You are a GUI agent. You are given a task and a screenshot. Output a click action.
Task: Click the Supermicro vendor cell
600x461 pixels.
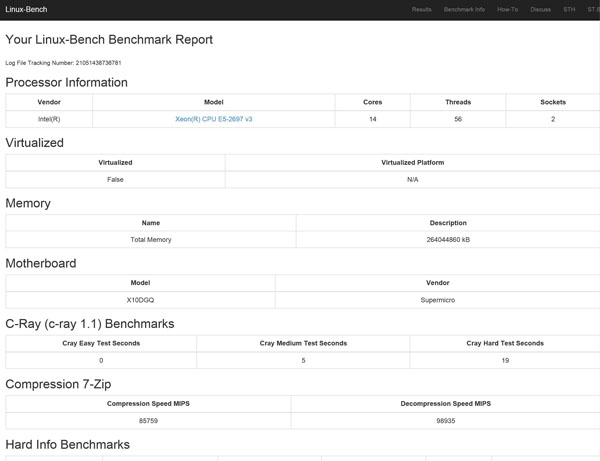[437, 300]
